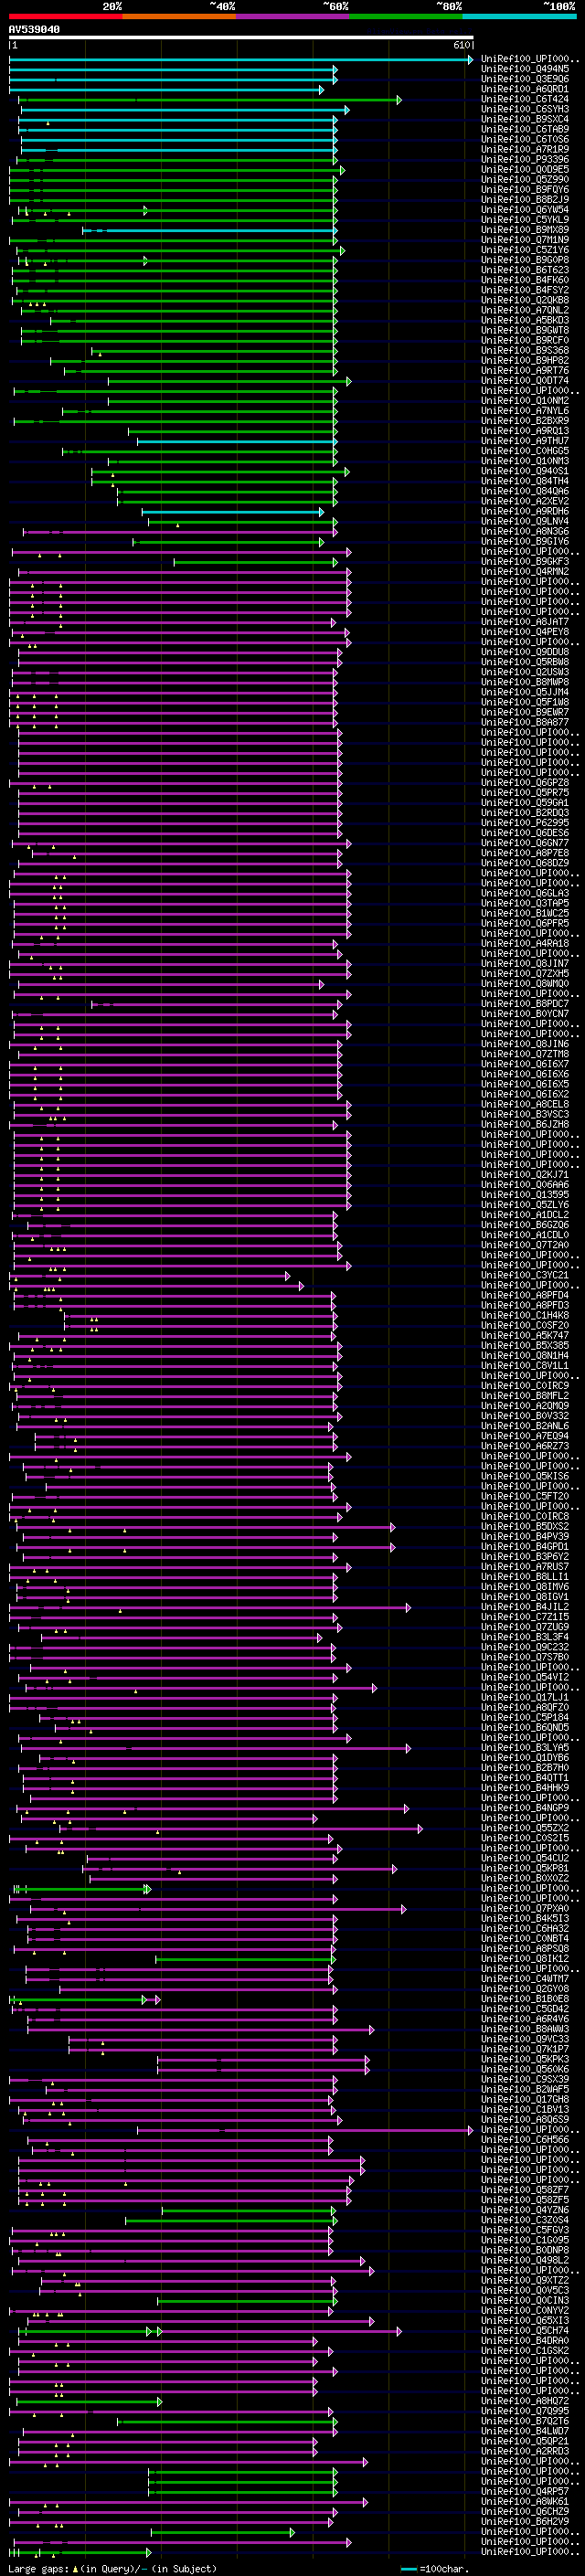585x2576 pixels.
Task: Open hit label UniRef100_A6QRD1
Action: coord(525,89)
